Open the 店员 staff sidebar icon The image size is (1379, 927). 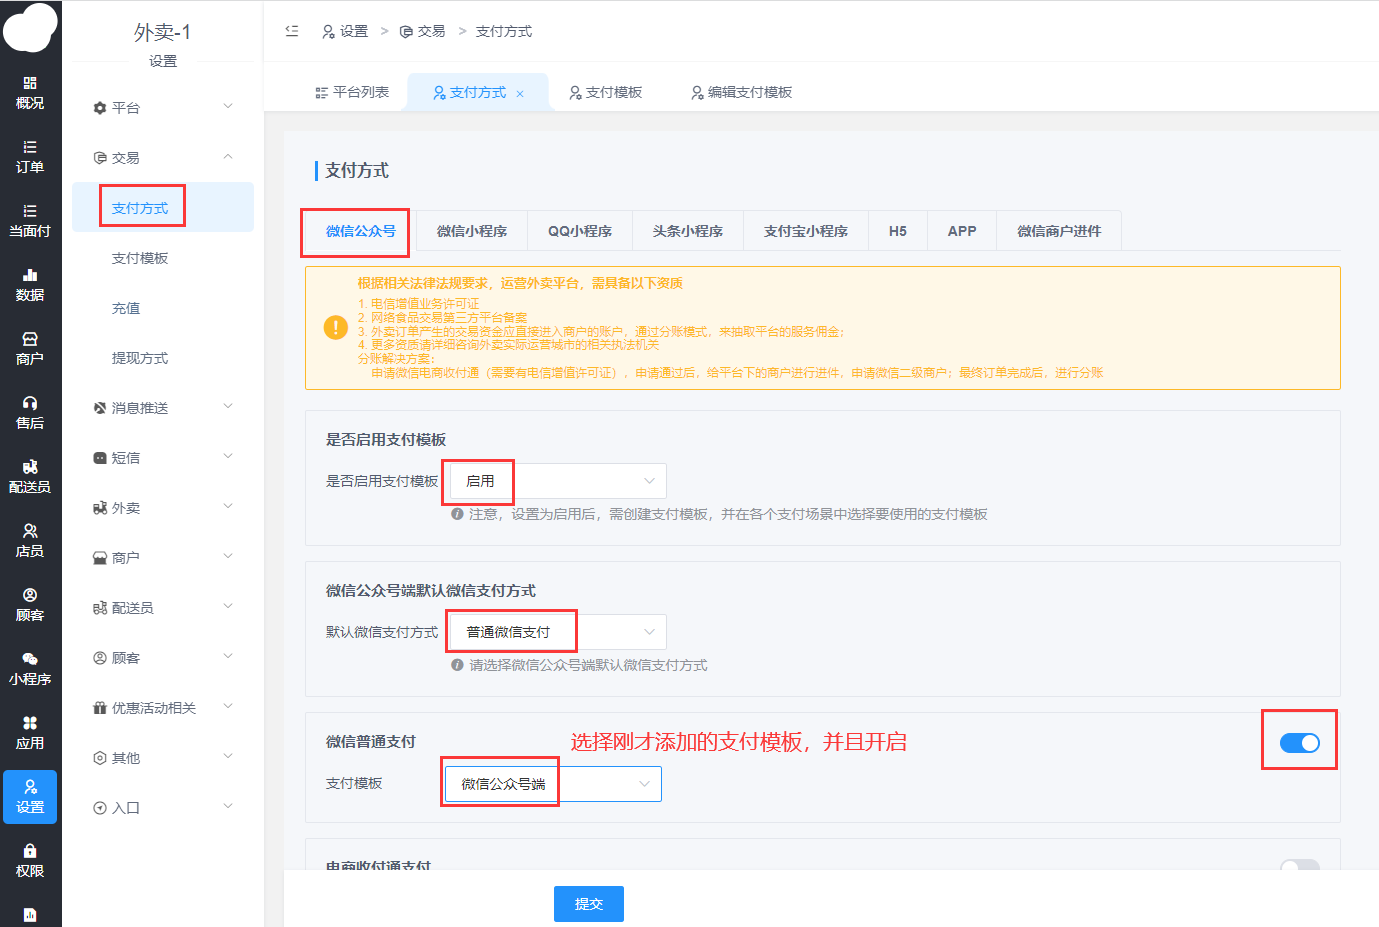30,541
